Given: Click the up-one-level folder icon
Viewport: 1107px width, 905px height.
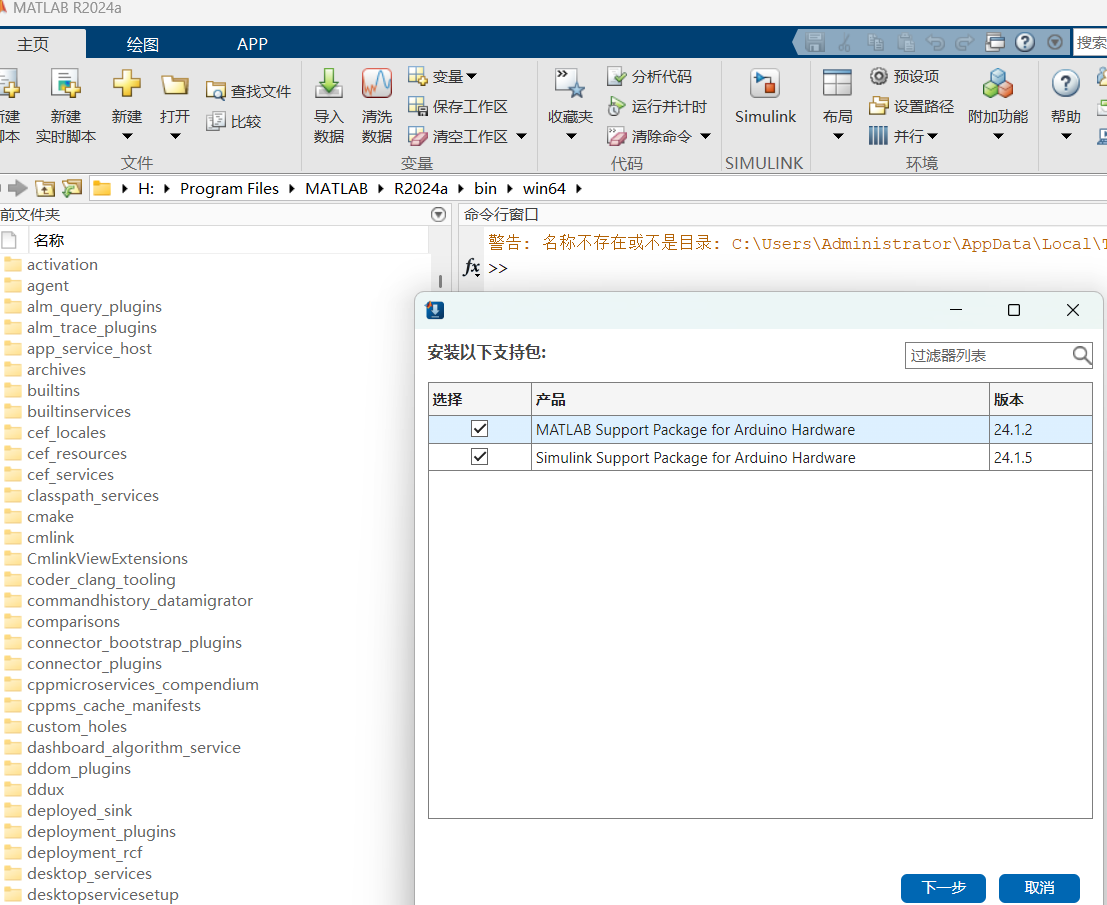Looking at the screenshot, I should pos(44,188).
